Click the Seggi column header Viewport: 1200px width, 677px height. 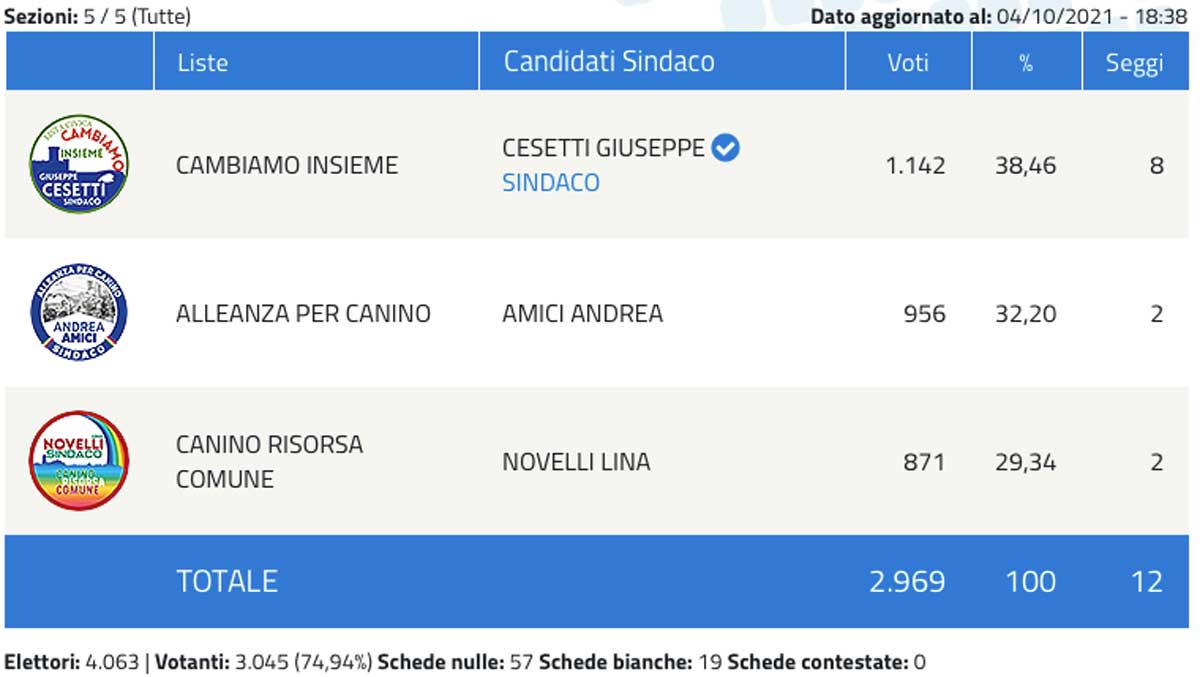(x=1134, y=62)
